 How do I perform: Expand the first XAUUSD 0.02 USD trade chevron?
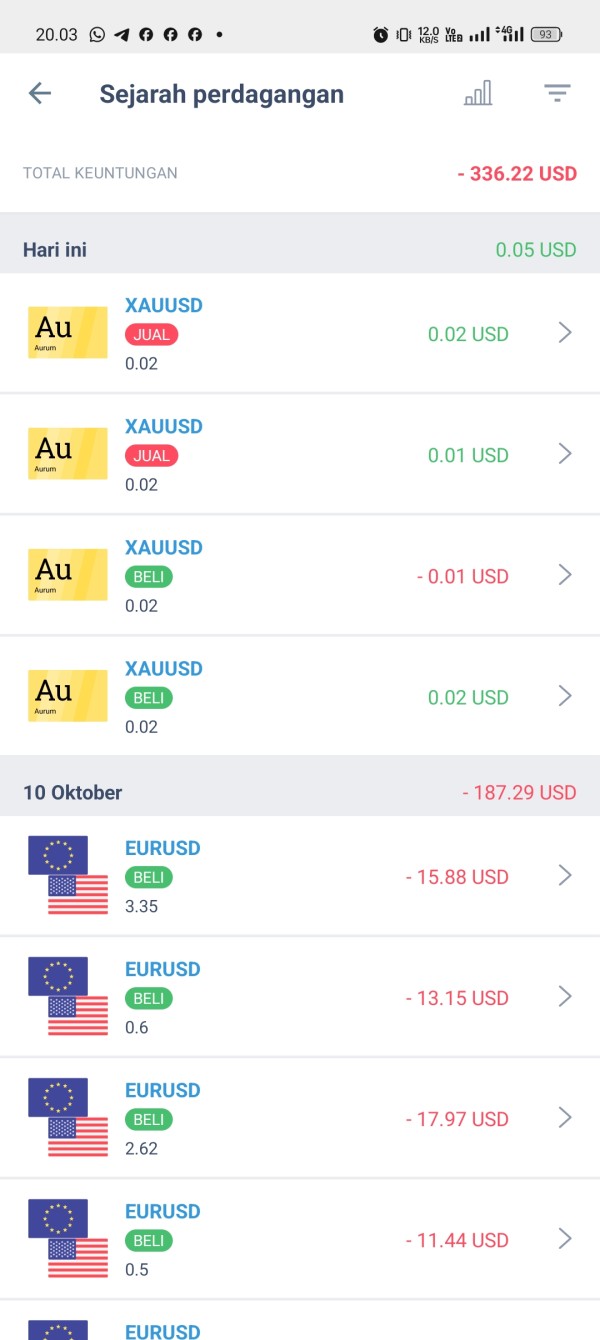pyautogui.click(x=565, y=333)
